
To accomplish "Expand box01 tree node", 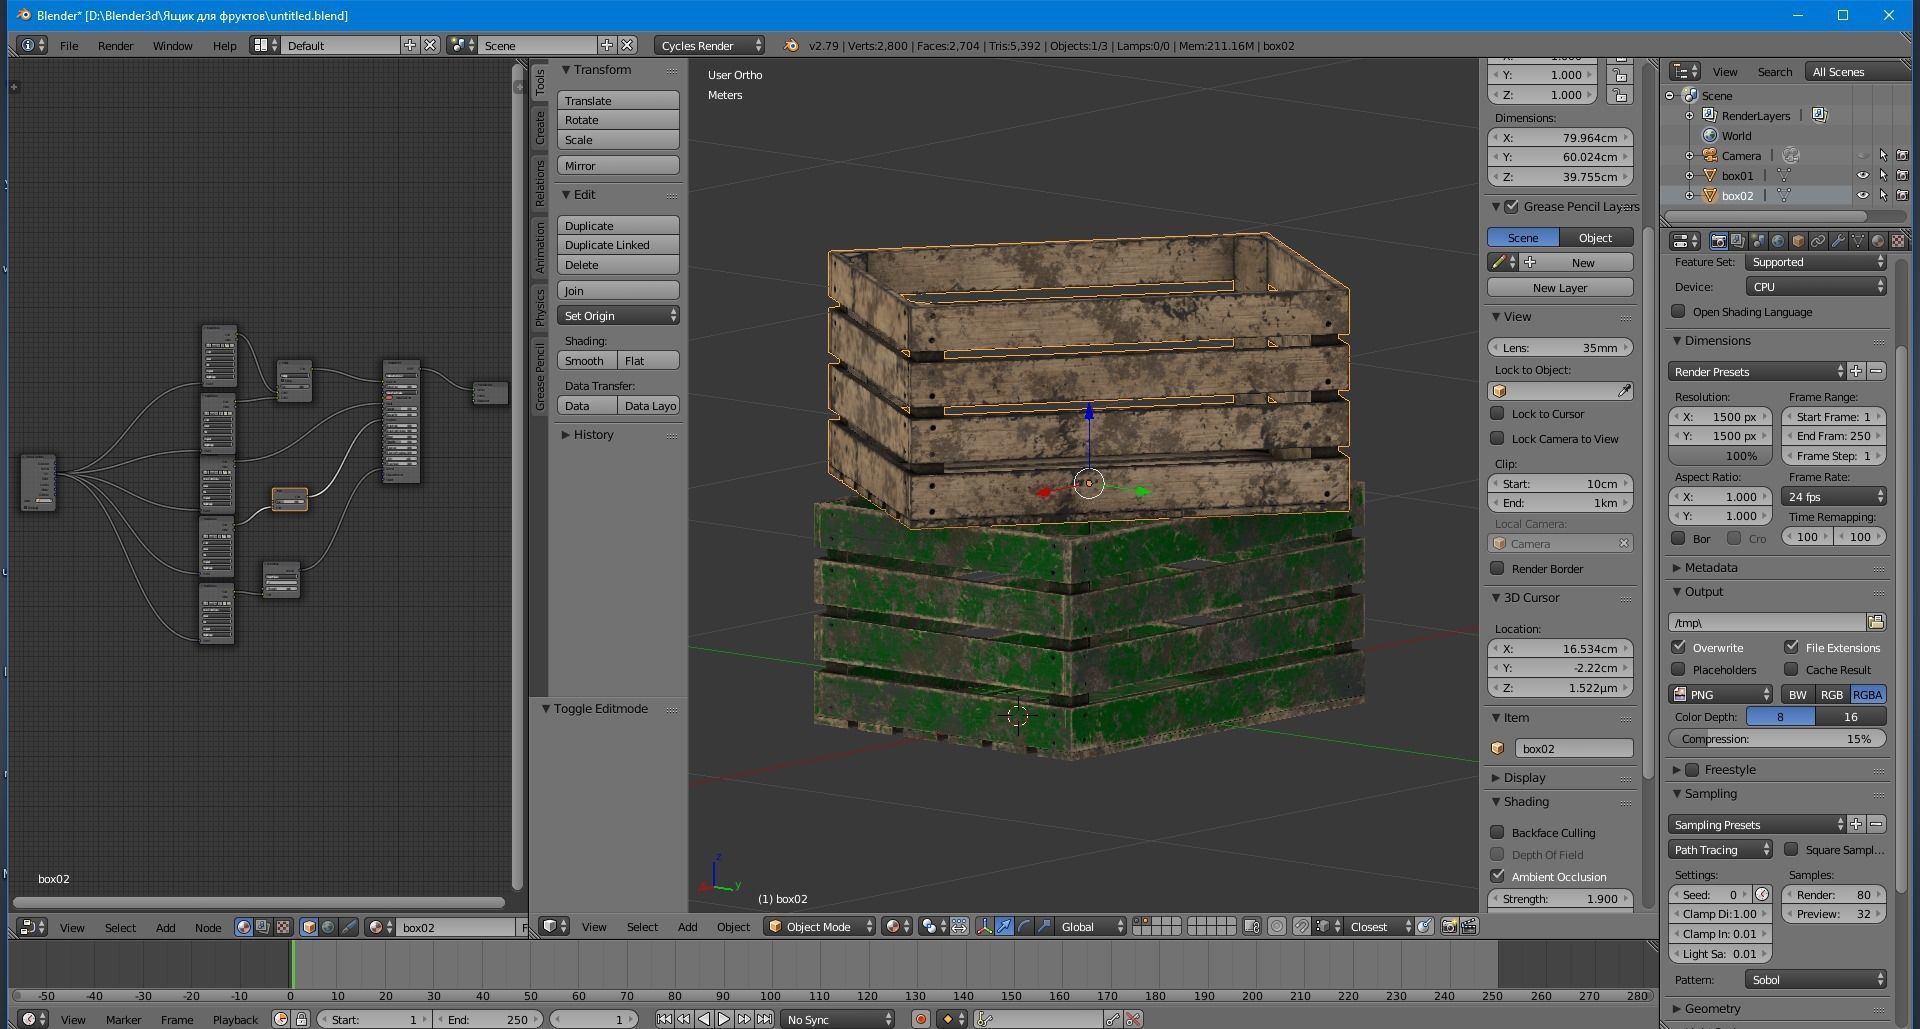I will tap(1689, 176).
